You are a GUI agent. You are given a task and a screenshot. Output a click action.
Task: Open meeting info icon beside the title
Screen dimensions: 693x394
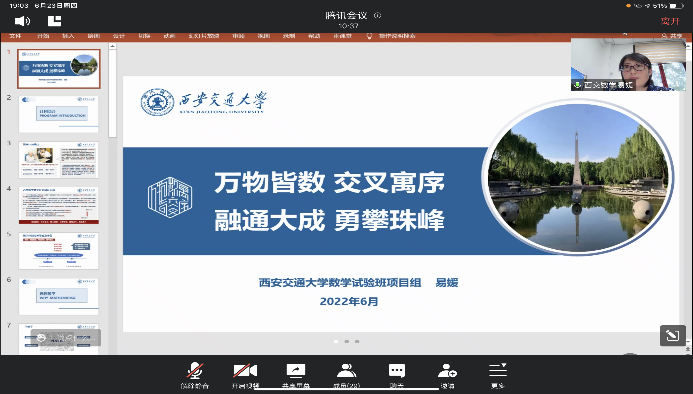point(377,15)
